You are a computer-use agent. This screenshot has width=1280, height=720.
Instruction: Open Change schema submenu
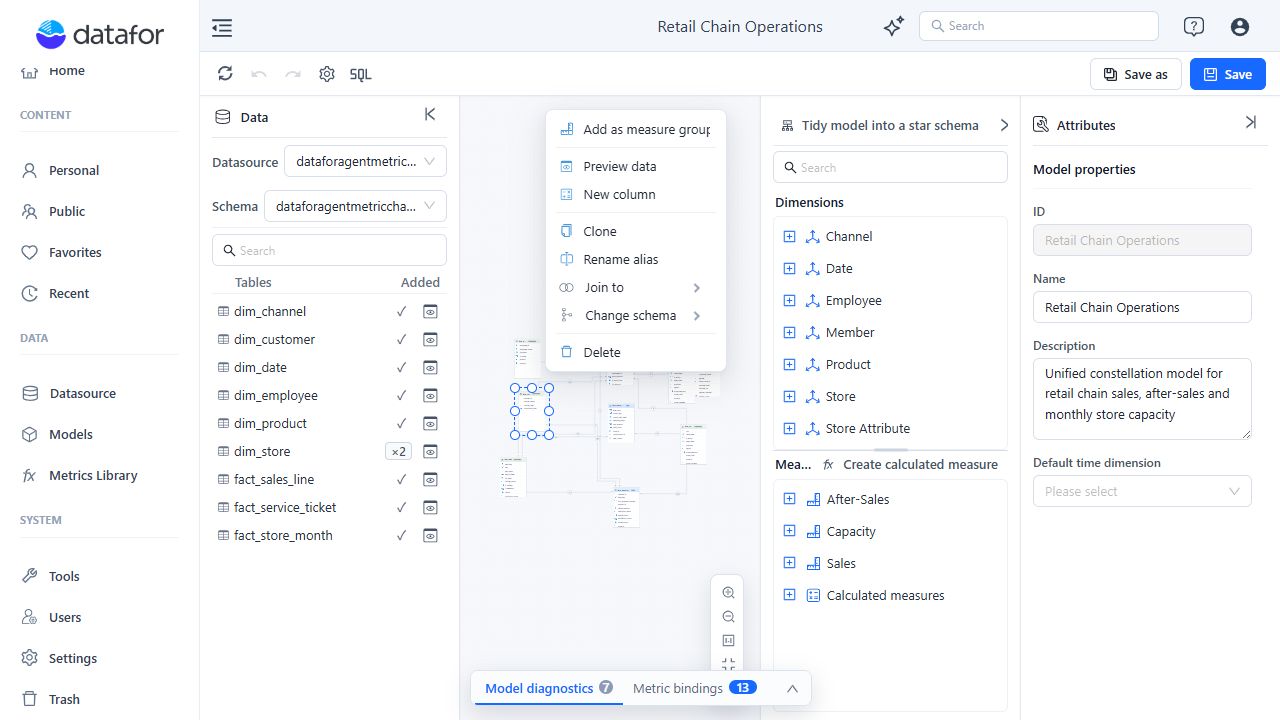coord(636,315)
